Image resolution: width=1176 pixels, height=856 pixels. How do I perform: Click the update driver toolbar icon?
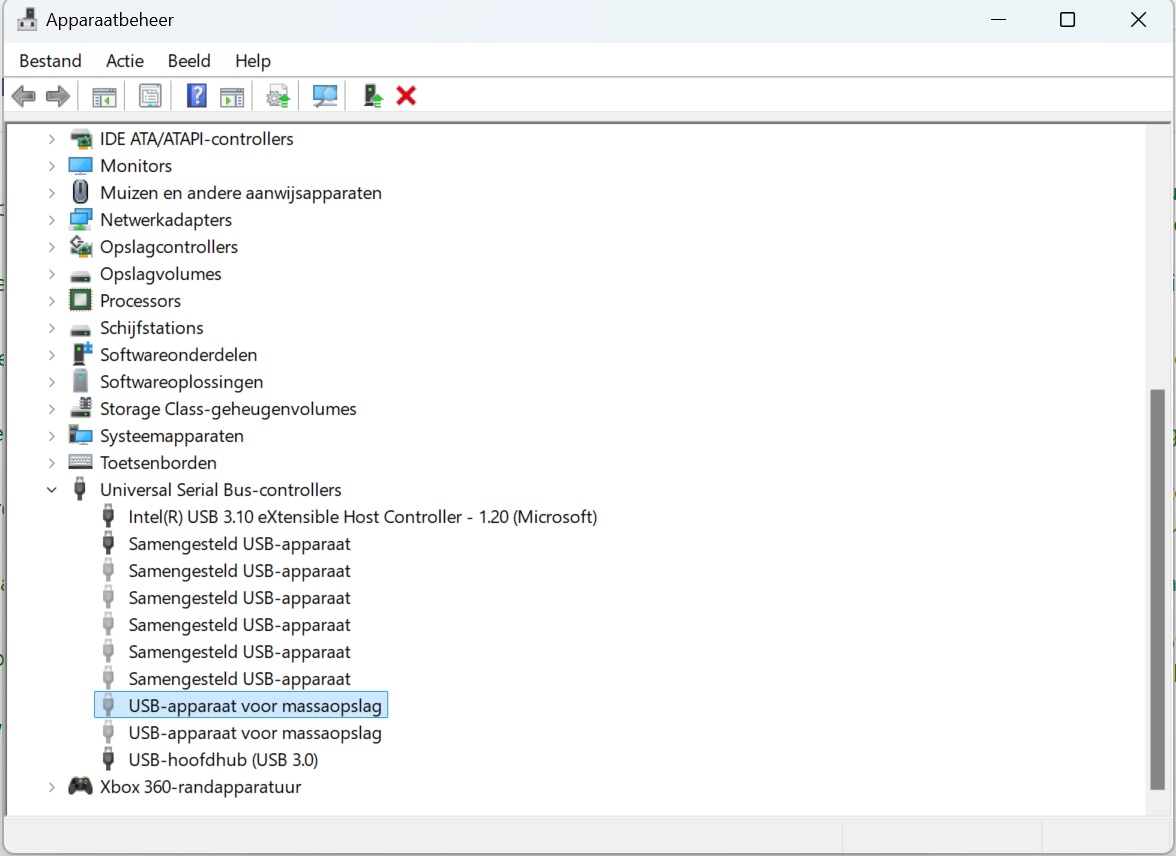click(x=278, y=96)
